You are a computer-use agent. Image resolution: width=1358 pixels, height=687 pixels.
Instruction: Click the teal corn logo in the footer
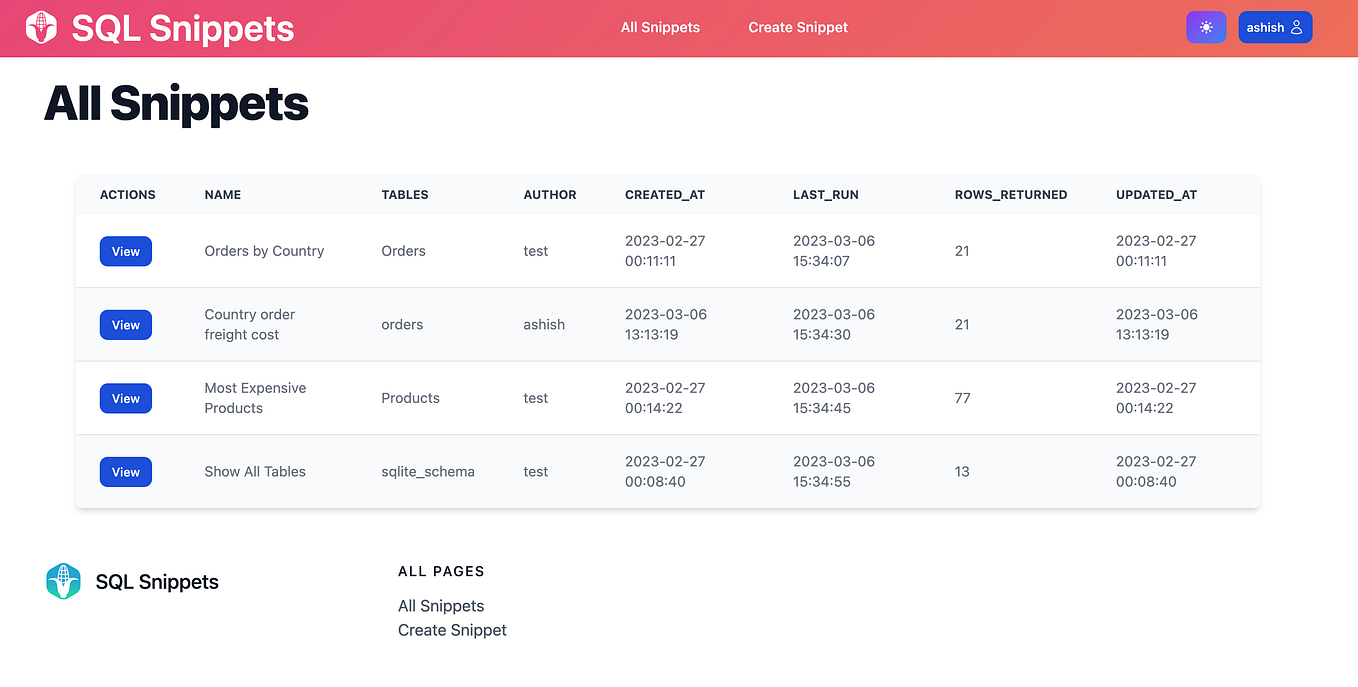tap(63, 581)
